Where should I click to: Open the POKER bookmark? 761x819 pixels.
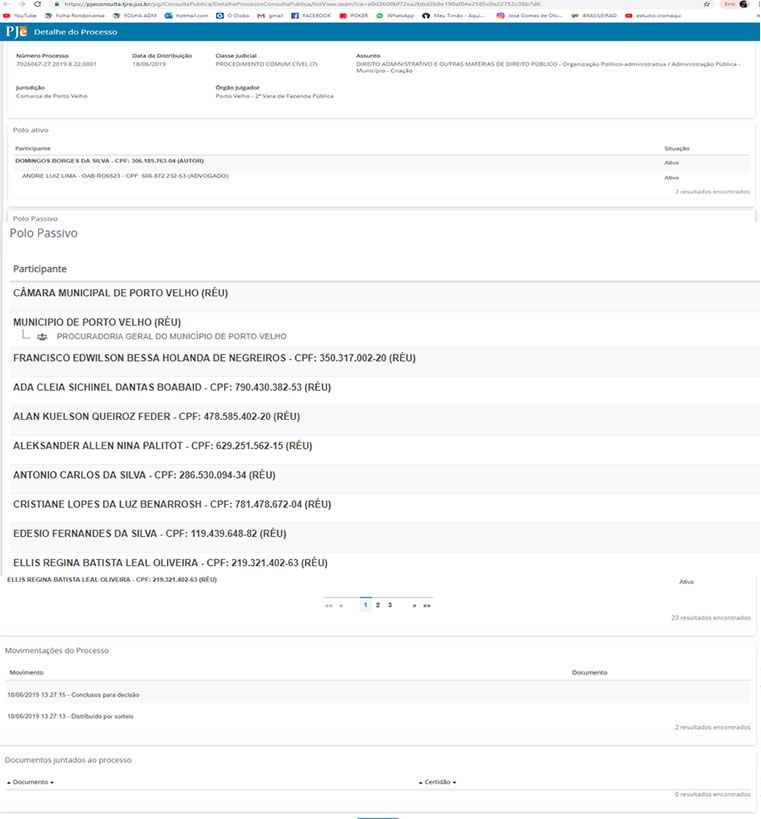pos(354,16)
